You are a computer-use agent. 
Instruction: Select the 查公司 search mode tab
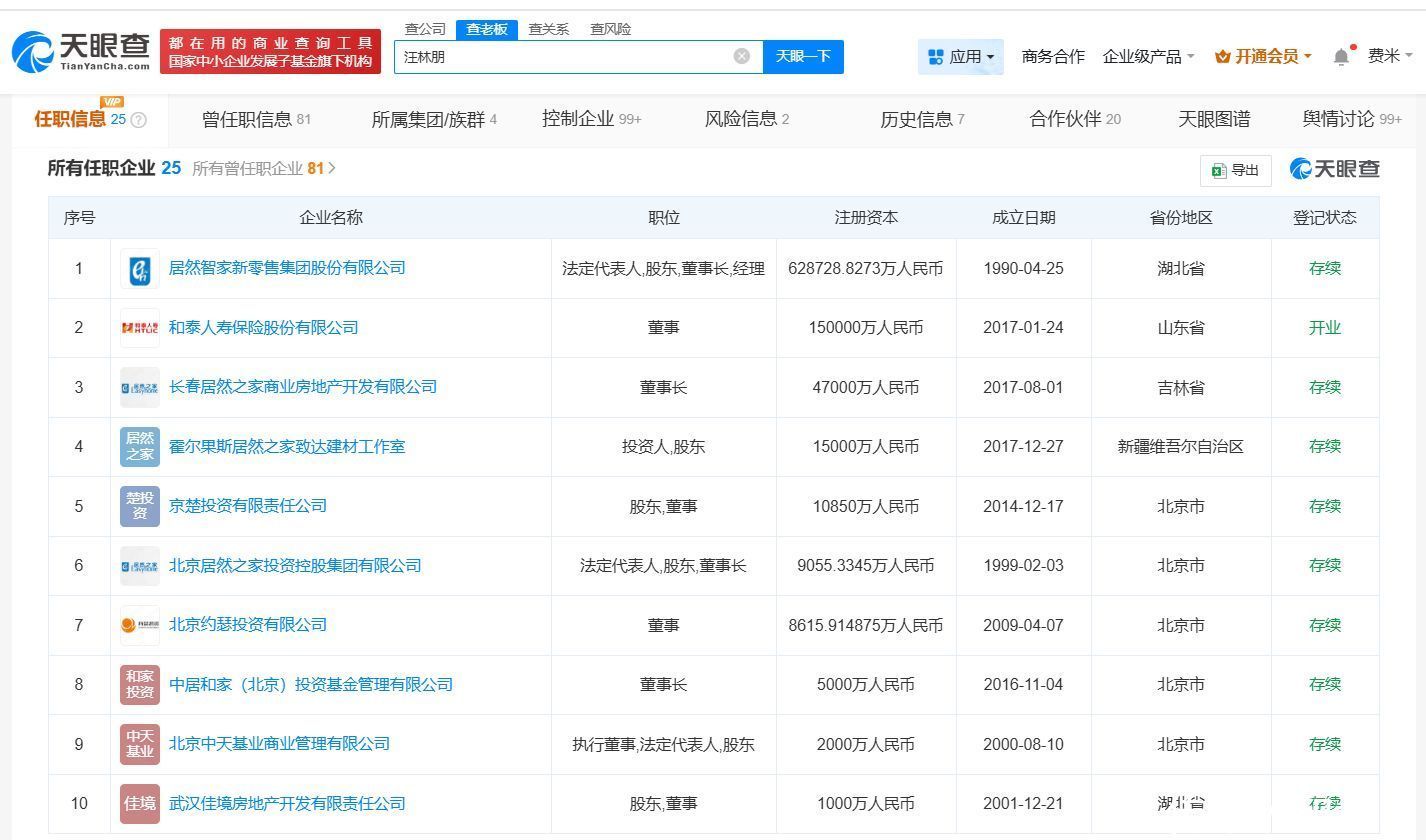pos(425,29)
